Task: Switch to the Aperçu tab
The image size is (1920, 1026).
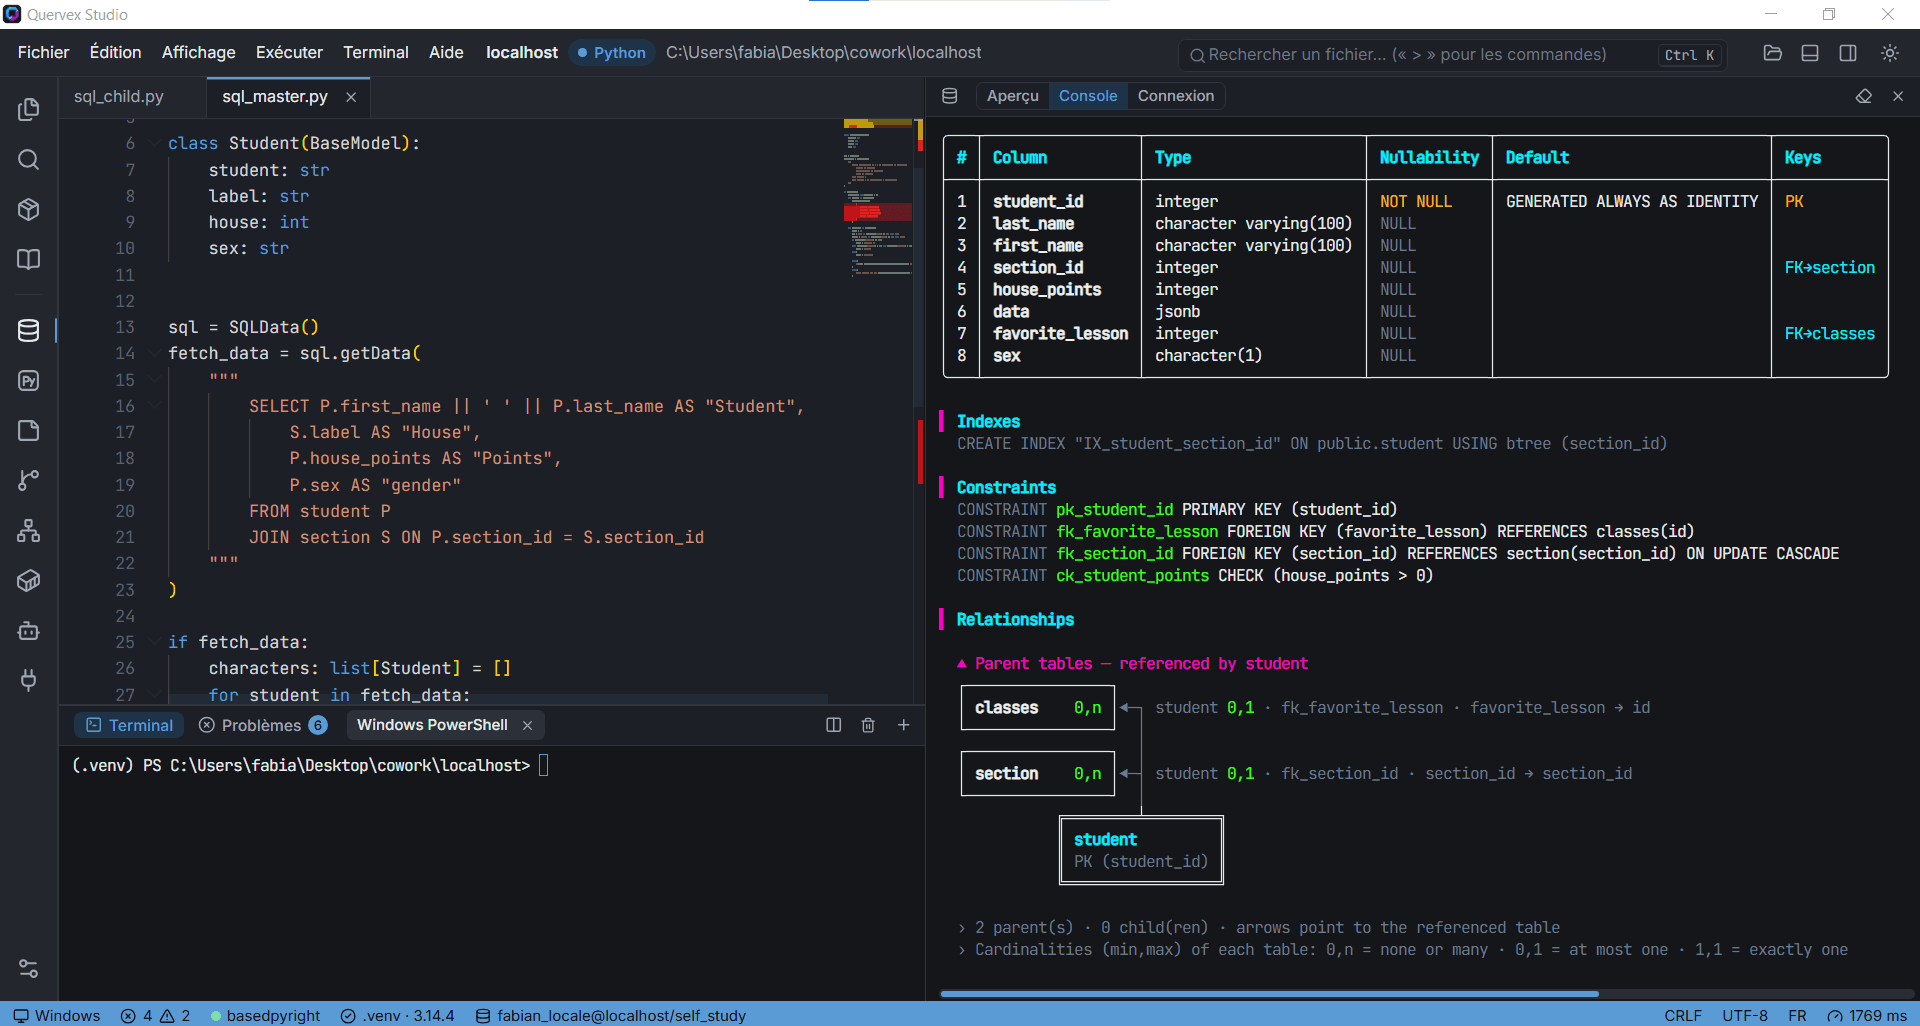Action: coord(1012,96)
